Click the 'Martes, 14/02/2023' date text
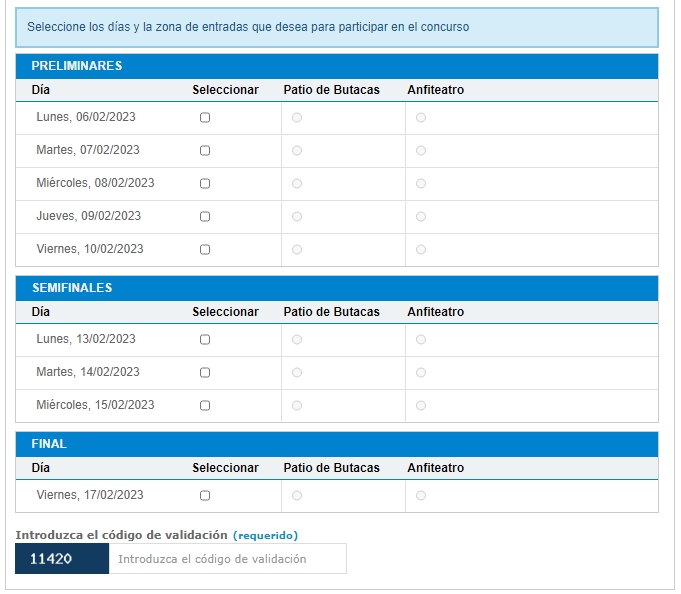Viewport: 681px width, 594px height. [88, 372]
